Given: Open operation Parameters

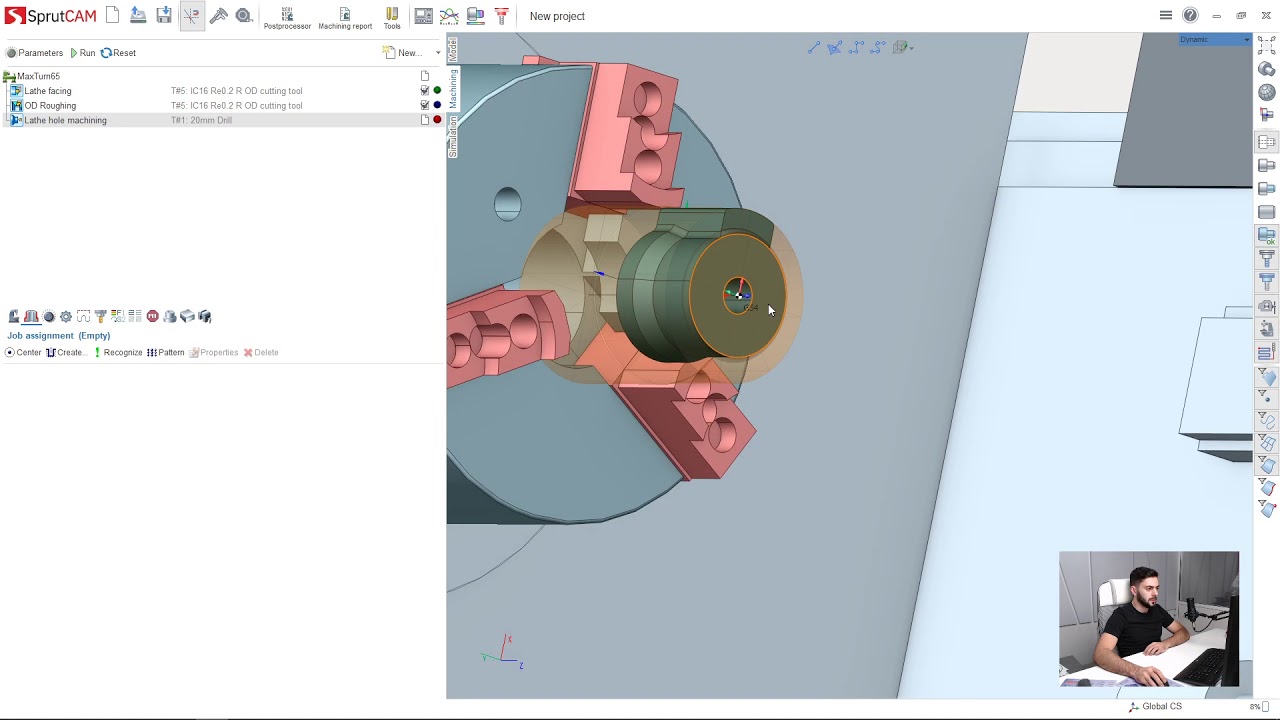Looking at the screenshot, I should coord(35,53).
